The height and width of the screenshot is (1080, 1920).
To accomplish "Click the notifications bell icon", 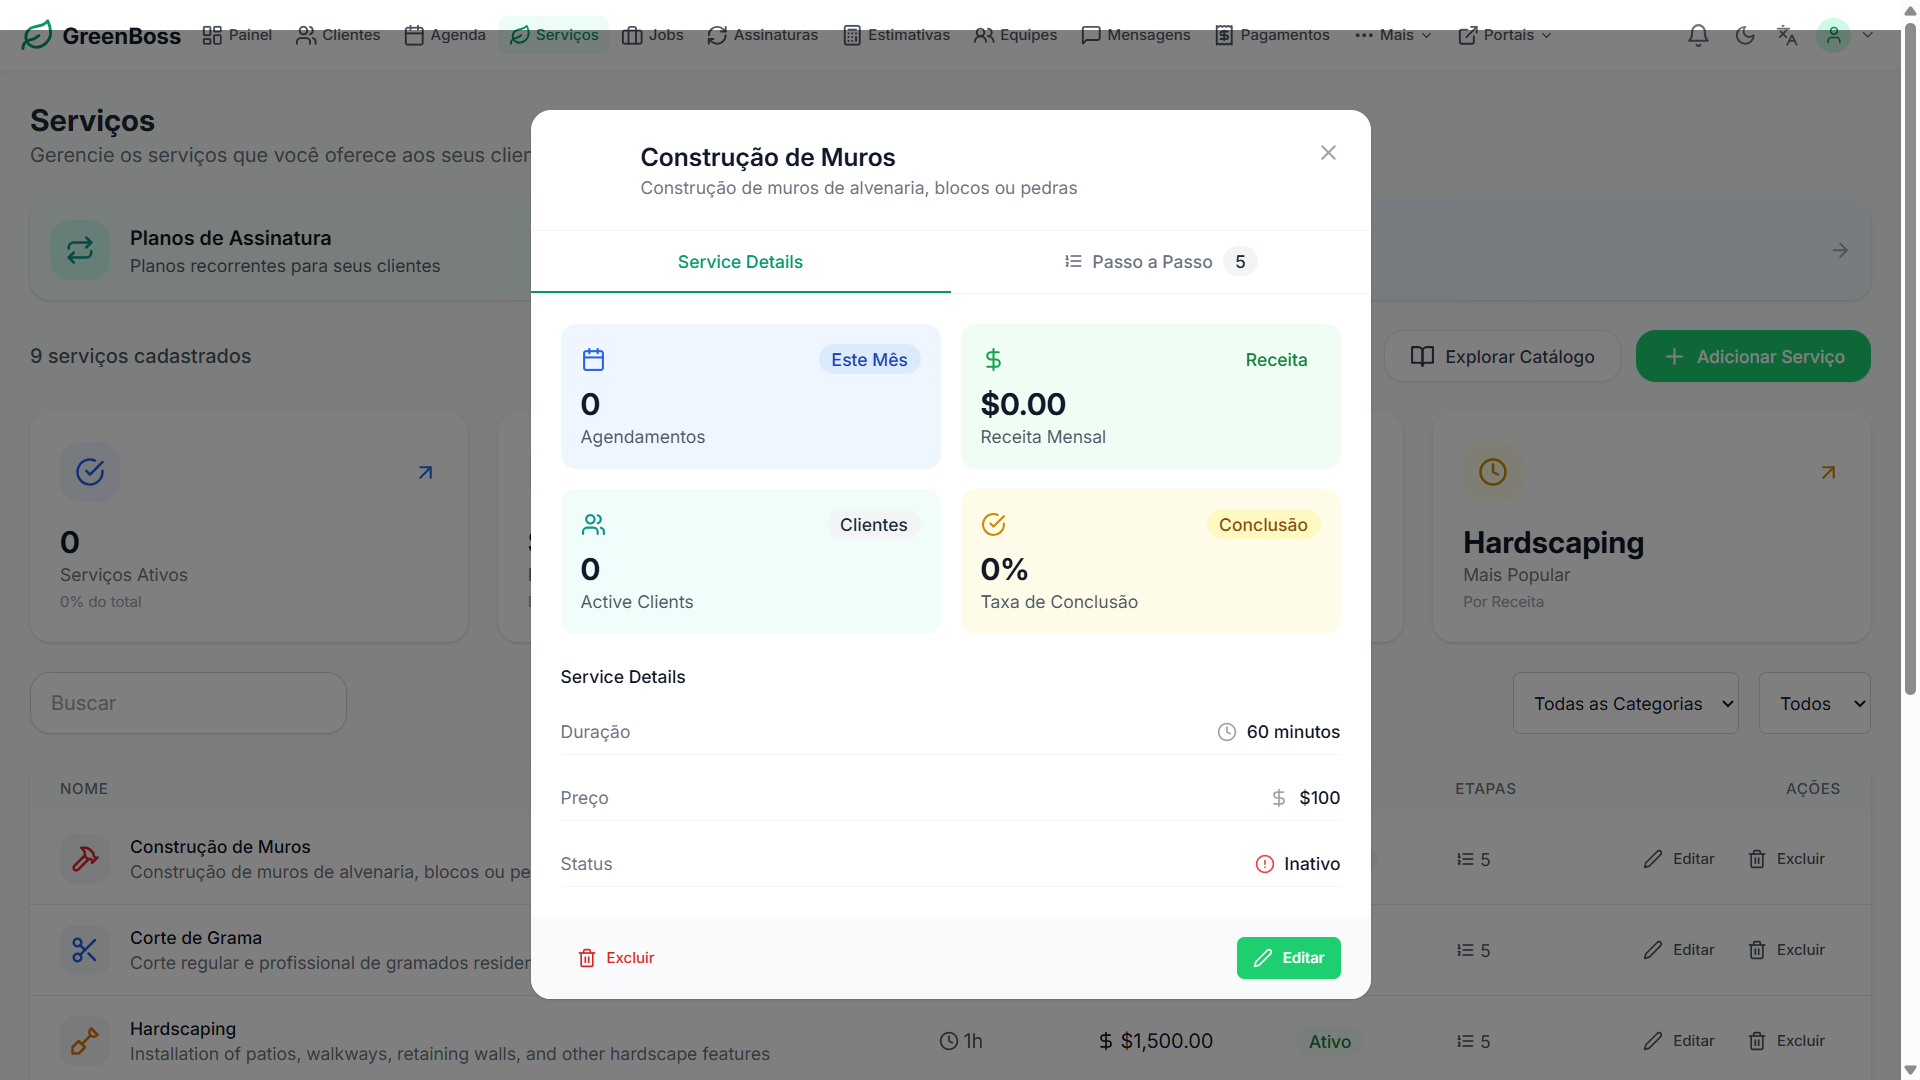I will (x=1698, y=35).
